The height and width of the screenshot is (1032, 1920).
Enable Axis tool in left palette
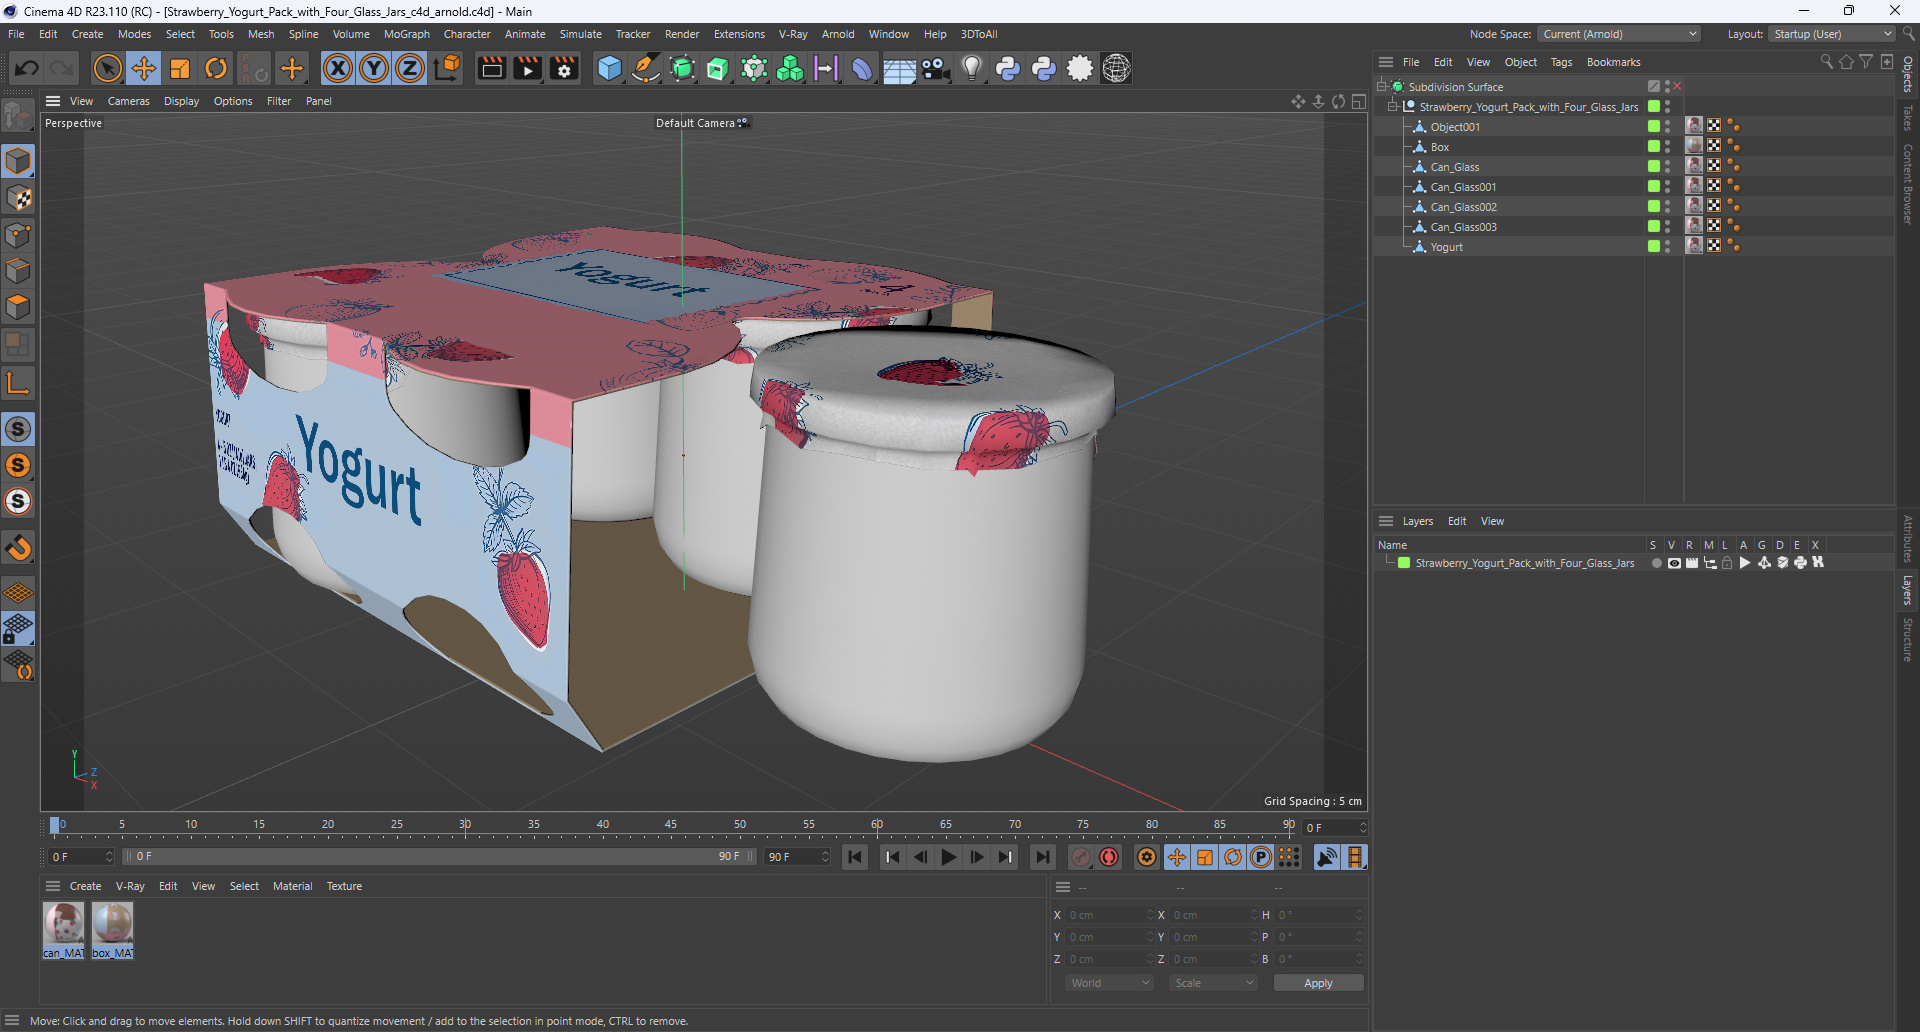18,383
